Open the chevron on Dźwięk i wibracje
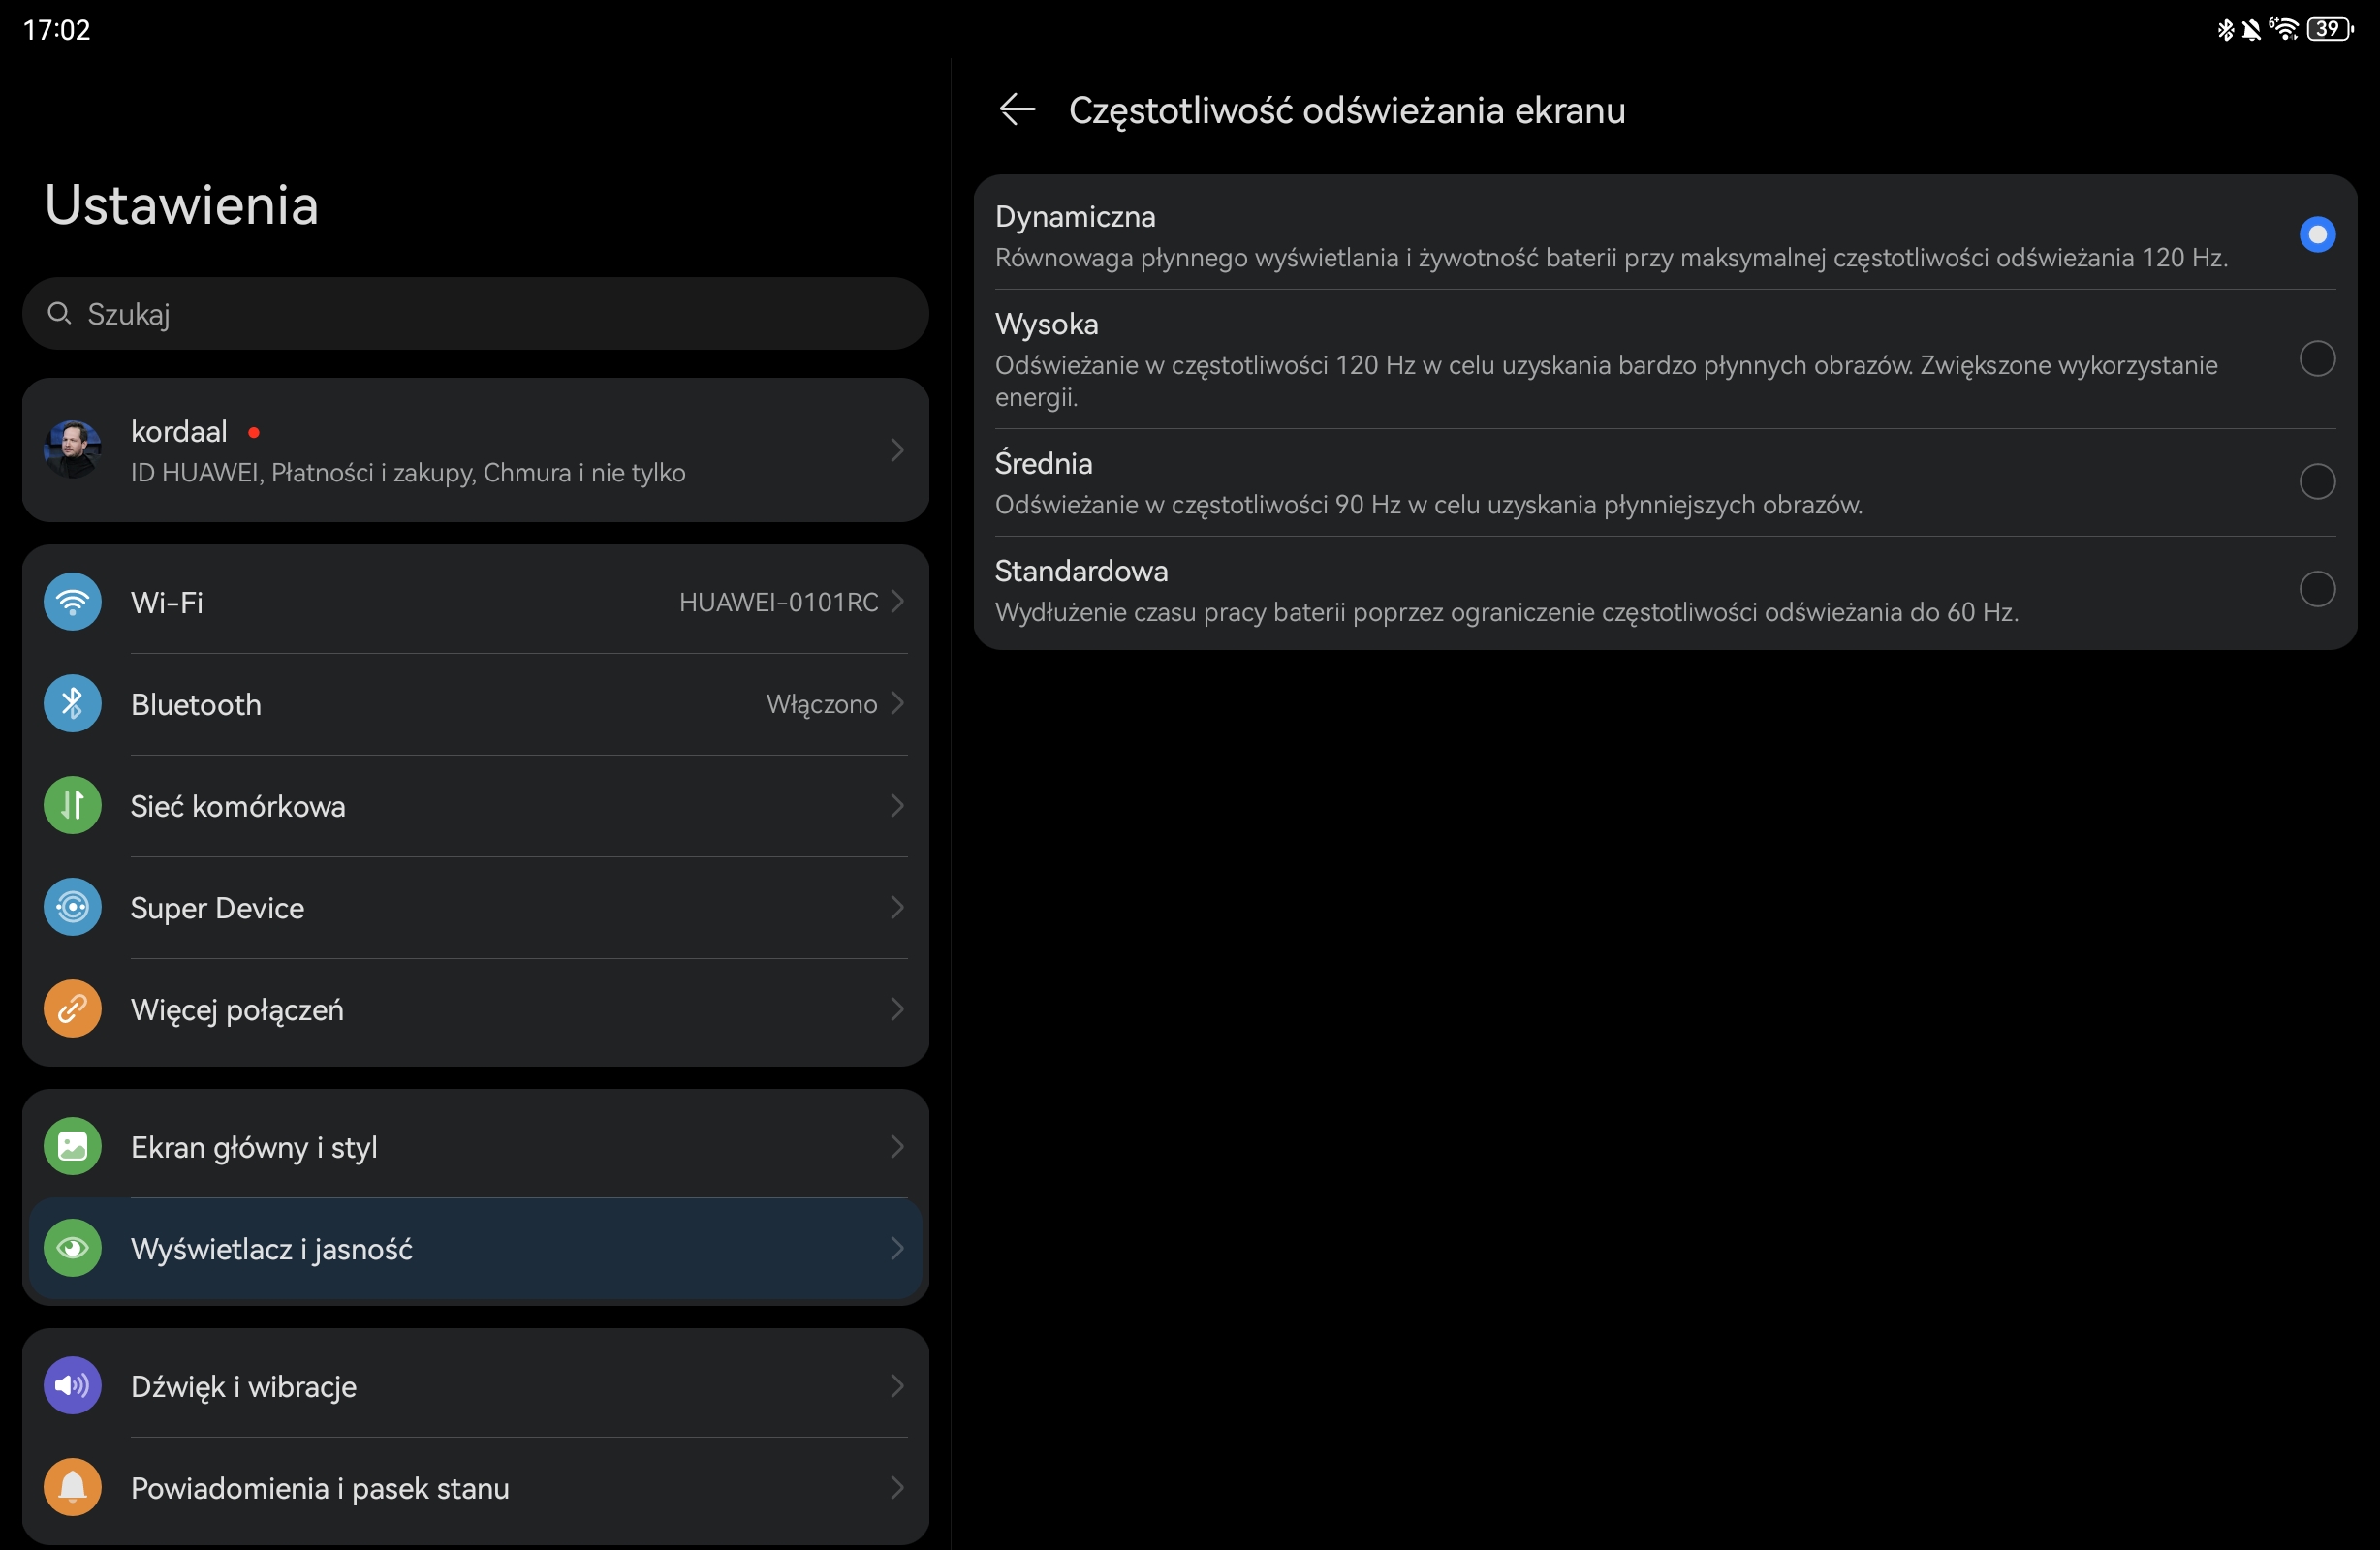The height and width of the screenshot is (1550, 2380). (x=897, y=1387)
